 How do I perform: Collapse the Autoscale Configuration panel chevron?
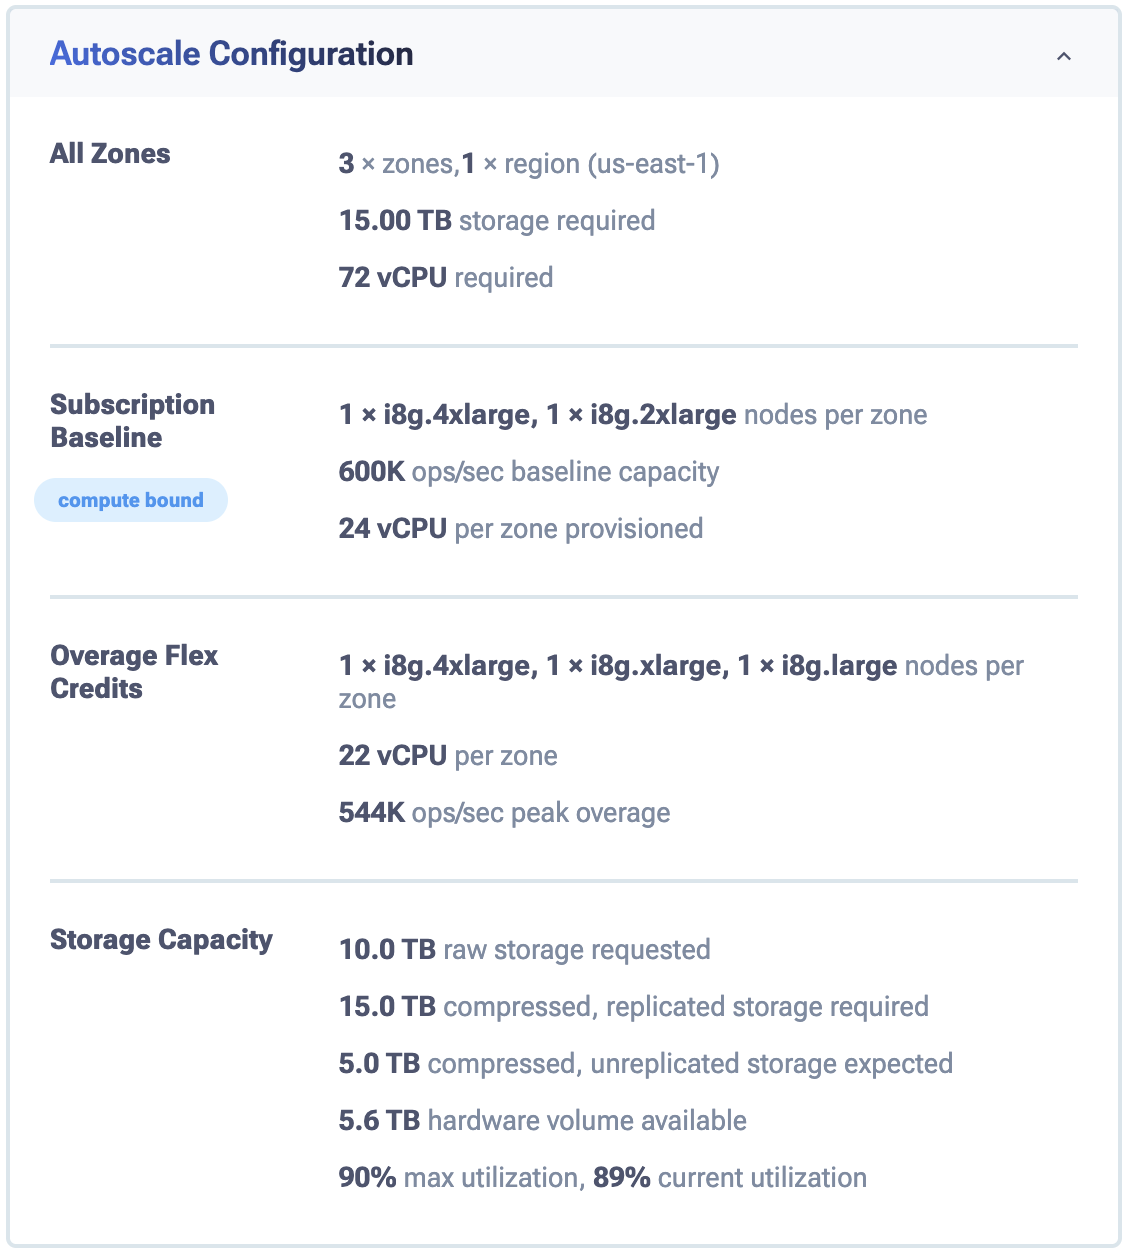point(1063,56)
